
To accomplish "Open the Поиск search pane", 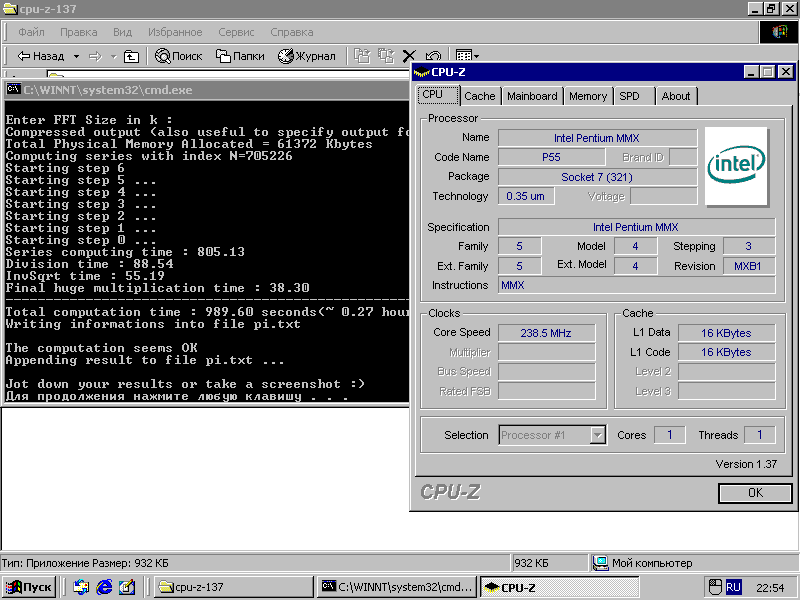I will click(x=179, y=56).
